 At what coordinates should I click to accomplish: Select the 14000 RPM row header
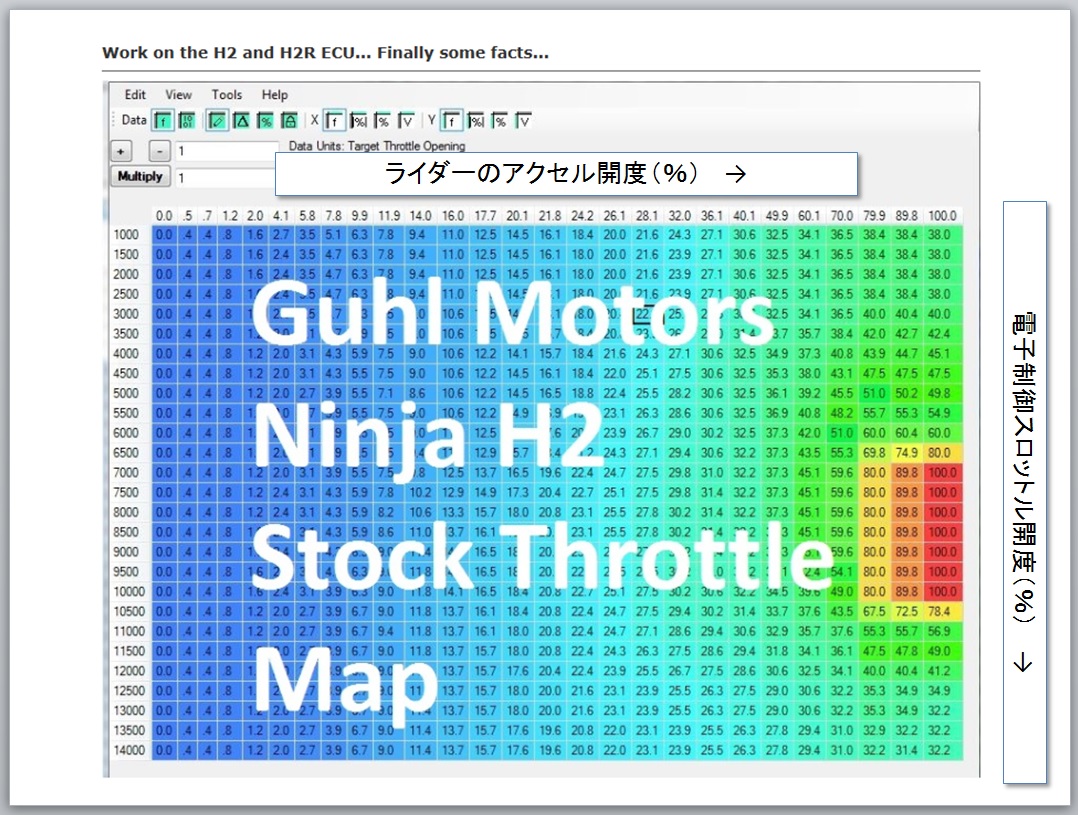[x=129, y=750]
